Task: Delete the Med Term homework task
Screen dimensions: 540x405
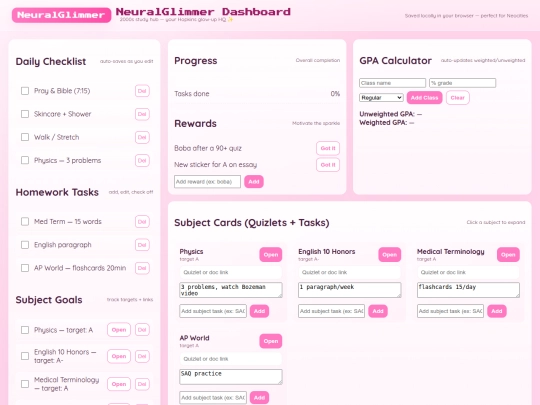Action: 142,222
